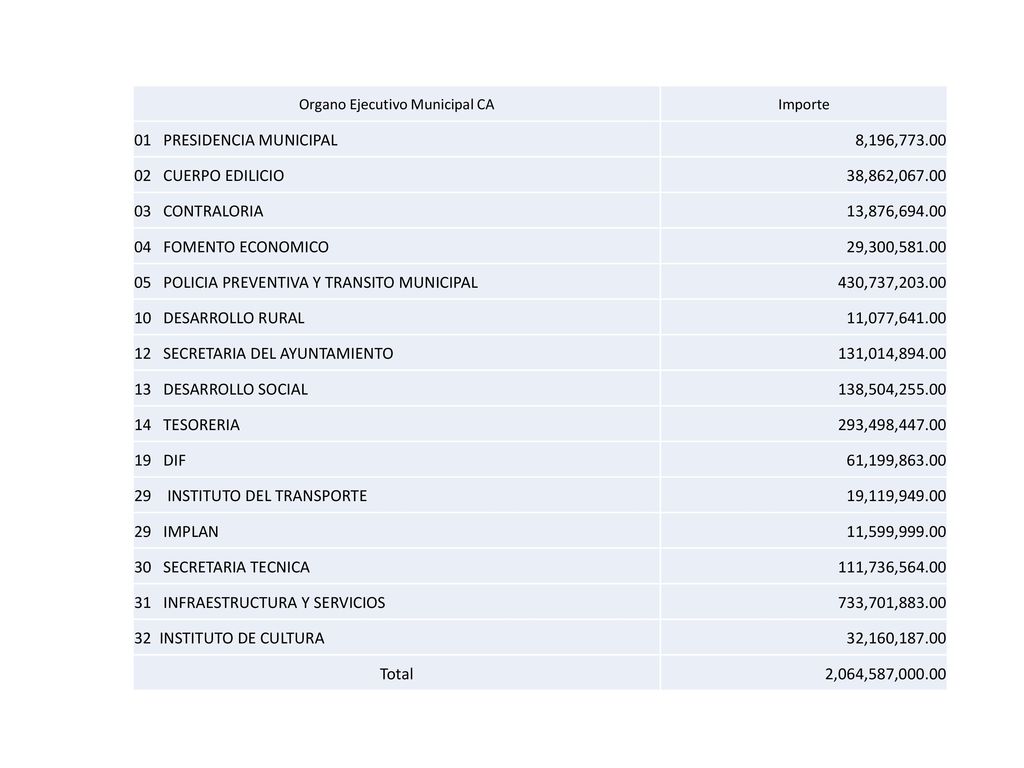Select INSTITUTO DEL TRANSPORTE label
Screen dimensions: 1024x768
[267, 496]
